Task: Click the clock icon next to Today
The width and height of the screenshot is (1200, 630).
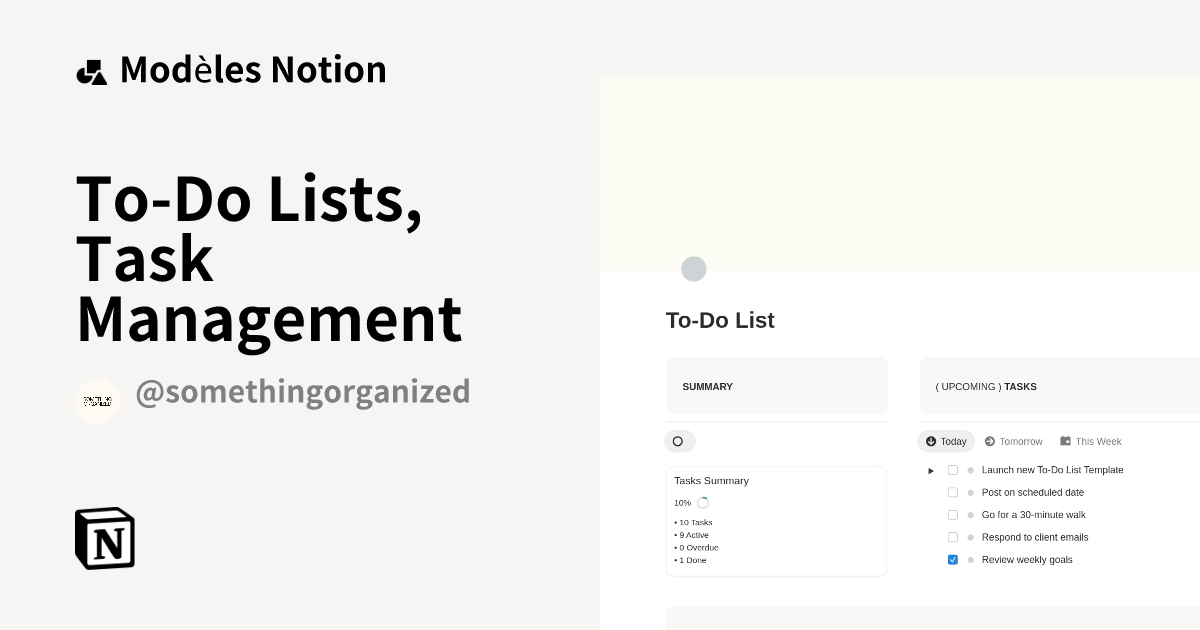Action: point(929,441)
